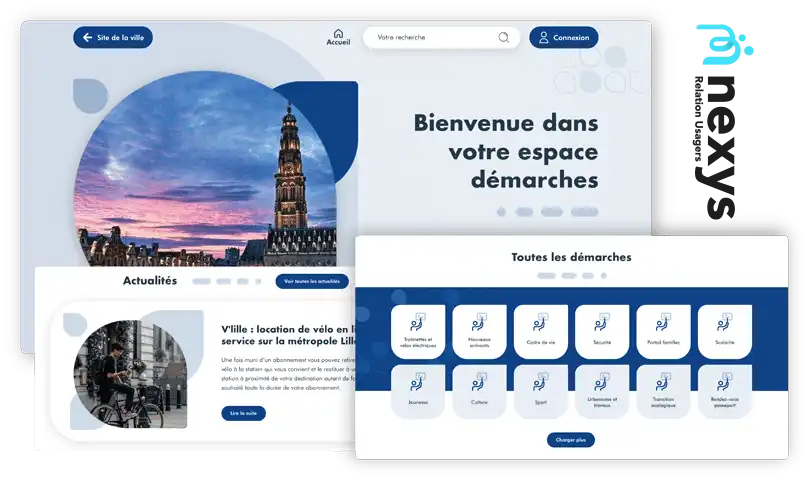The width and height of the screenshot is (809, 480).
Task: Open the Urbanisme et travaux card
Action: pos(602,391)
